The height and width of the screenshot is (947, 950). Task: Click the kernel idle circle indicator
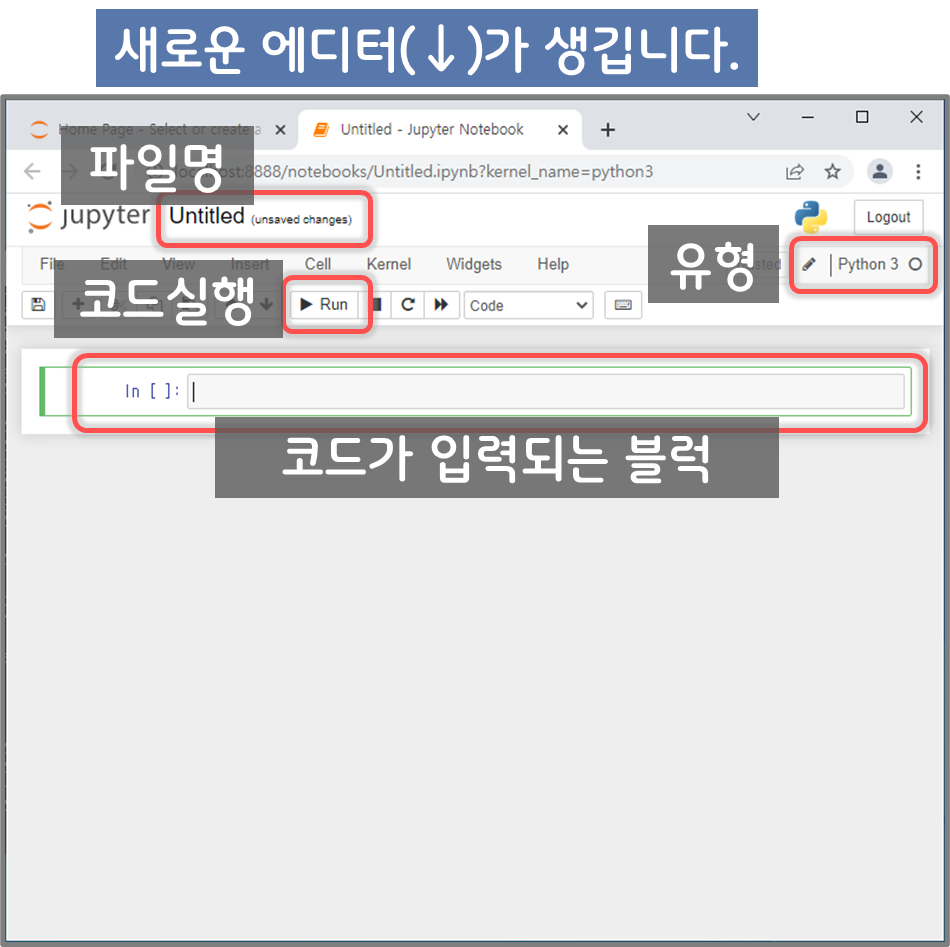click(915, 264)
